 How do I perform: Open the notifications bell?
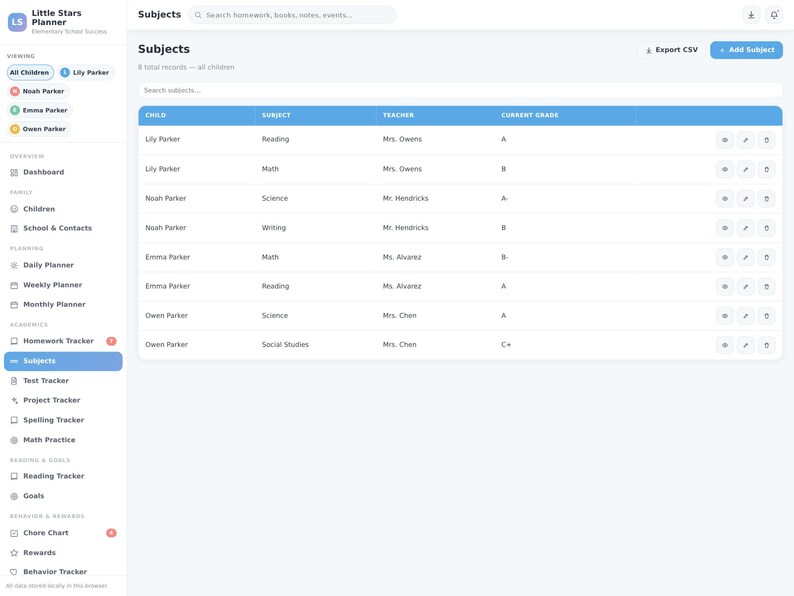[x=774, y=15]
